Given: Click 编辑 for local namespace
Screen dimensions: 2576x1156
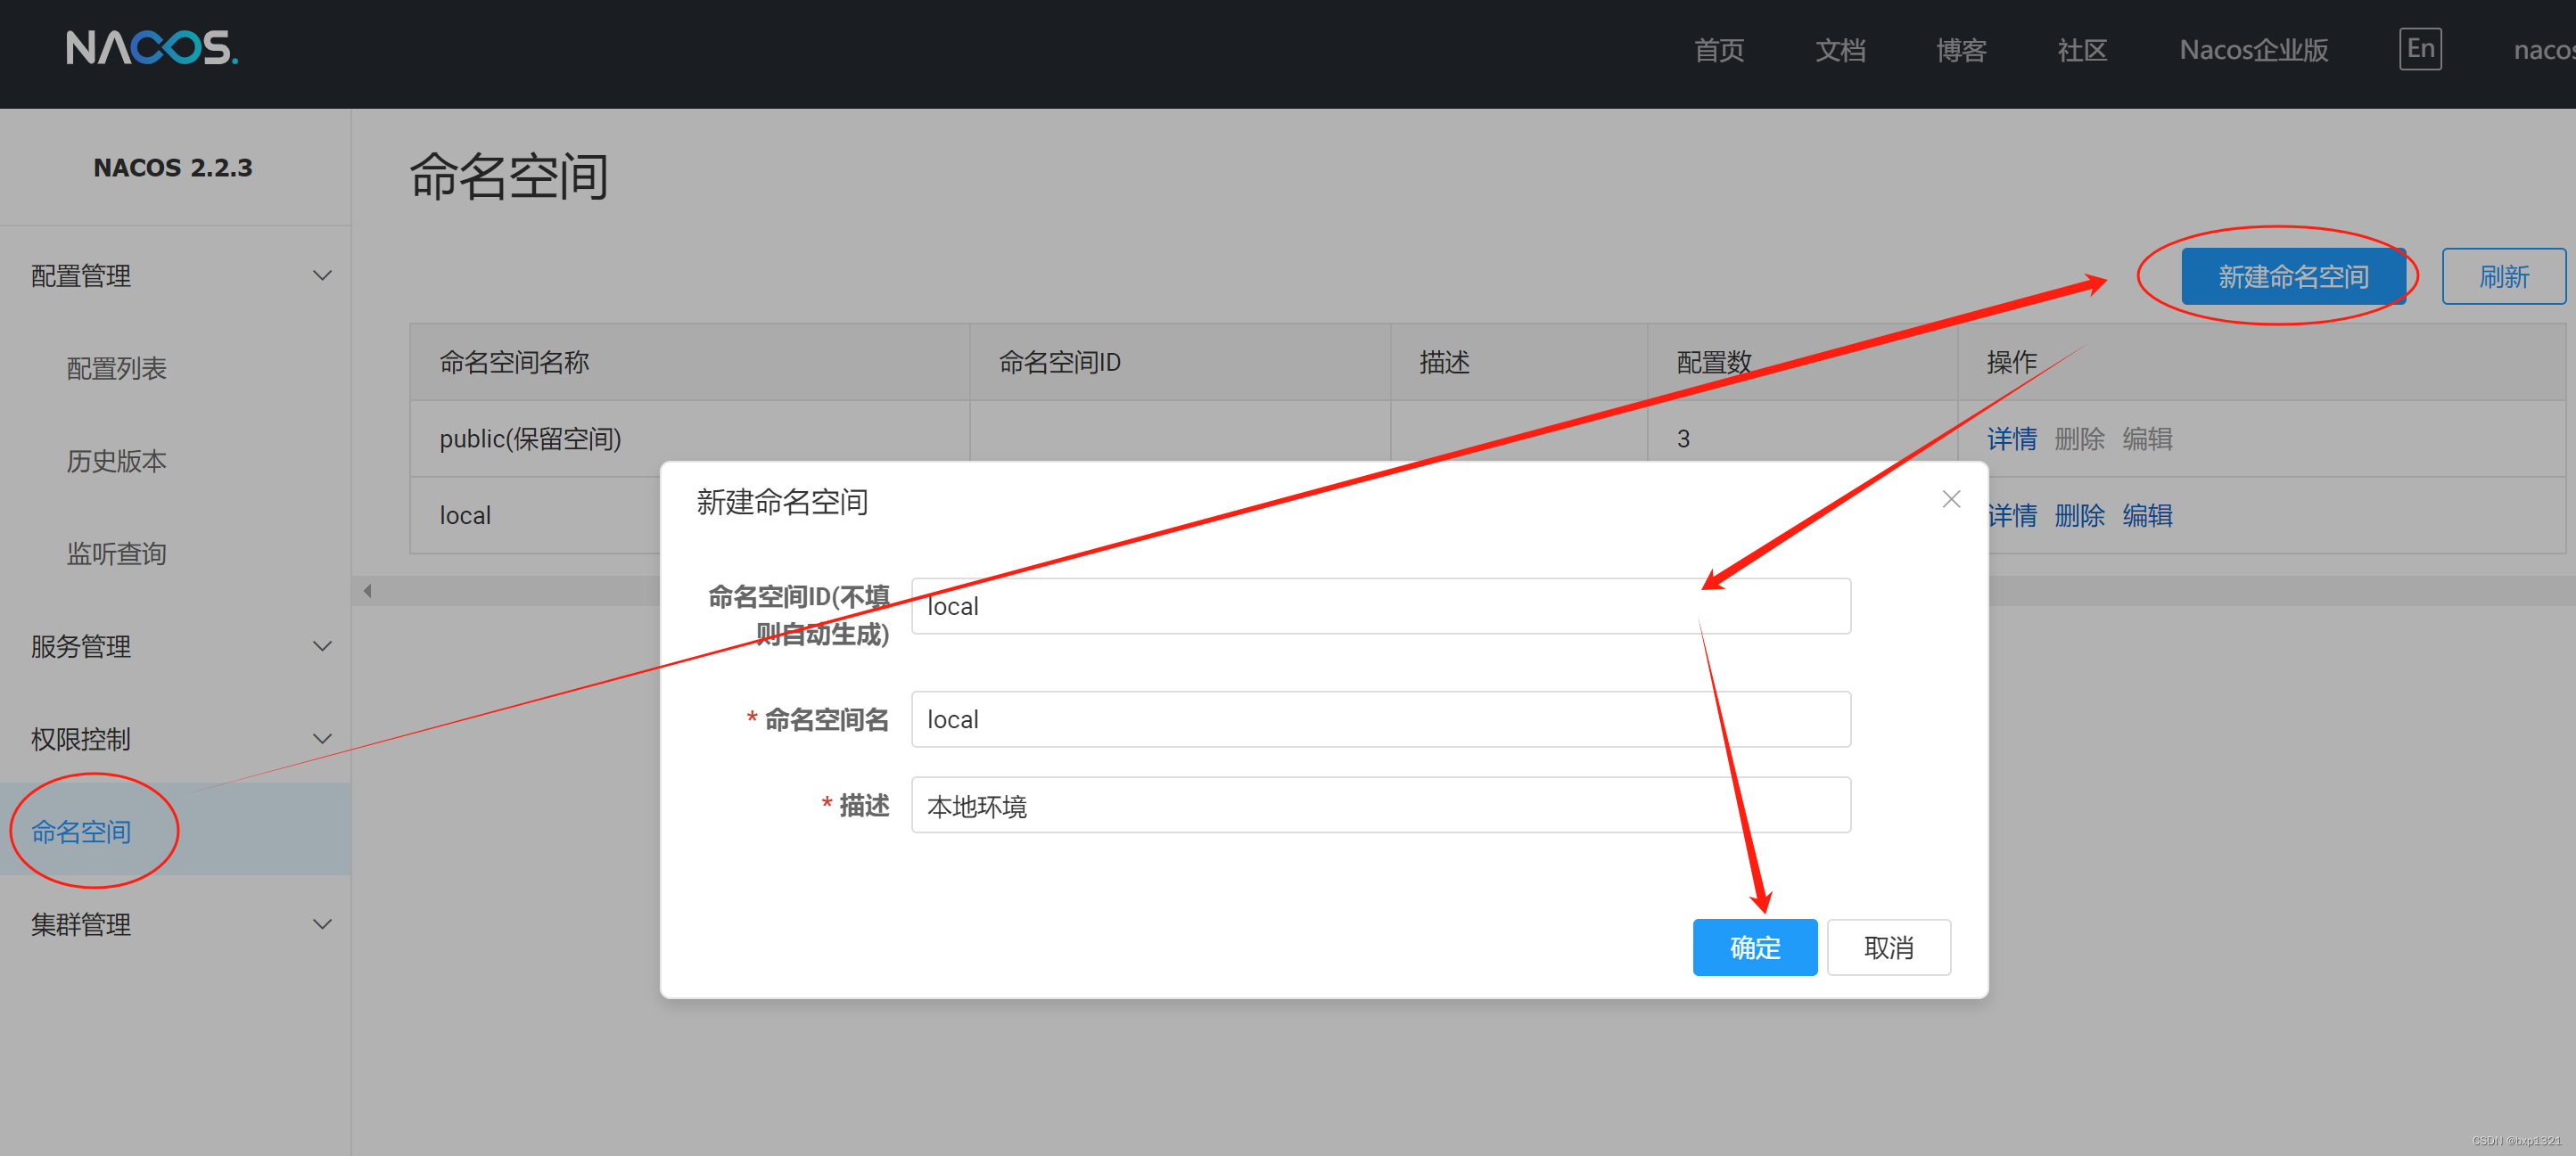Looking at the screenshot, I should (2147, 515).
